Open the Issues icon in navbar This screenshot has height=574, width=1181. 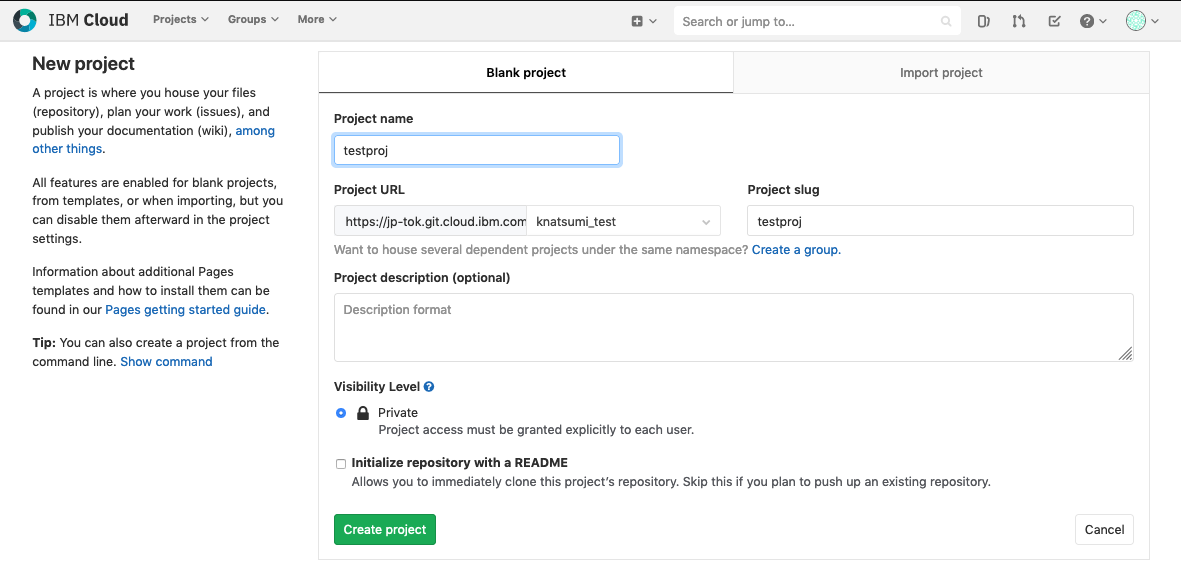983,21
